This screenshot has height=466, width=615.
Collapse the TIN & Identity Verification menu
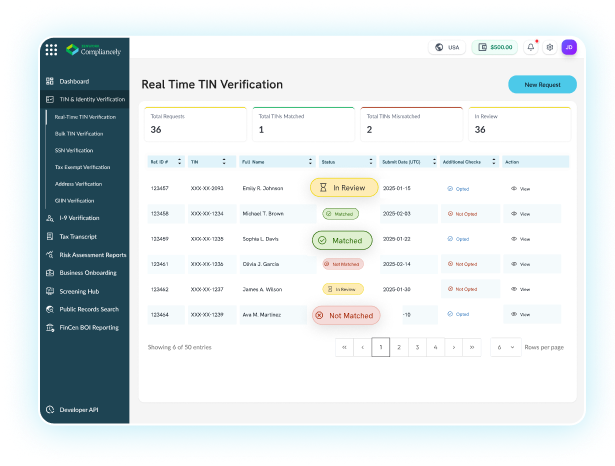tap(86, 100)
